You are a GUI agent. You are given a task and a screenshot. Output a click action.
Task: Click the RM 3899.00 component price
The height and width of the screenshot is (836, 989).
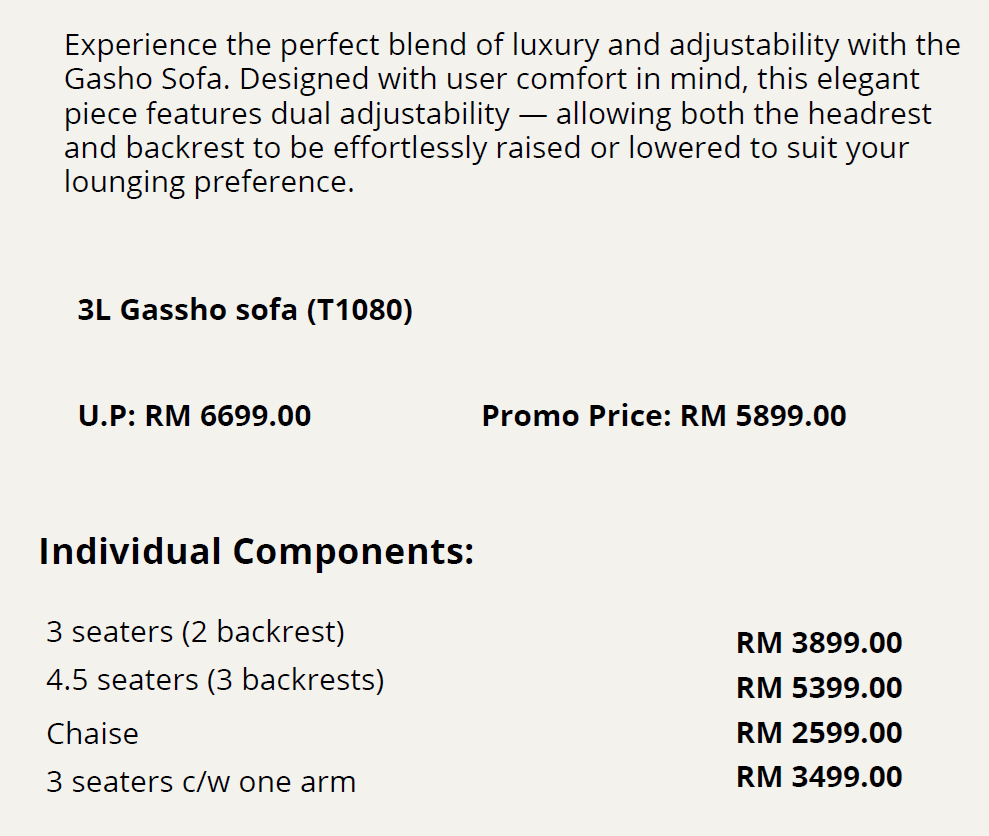point(818,643)
